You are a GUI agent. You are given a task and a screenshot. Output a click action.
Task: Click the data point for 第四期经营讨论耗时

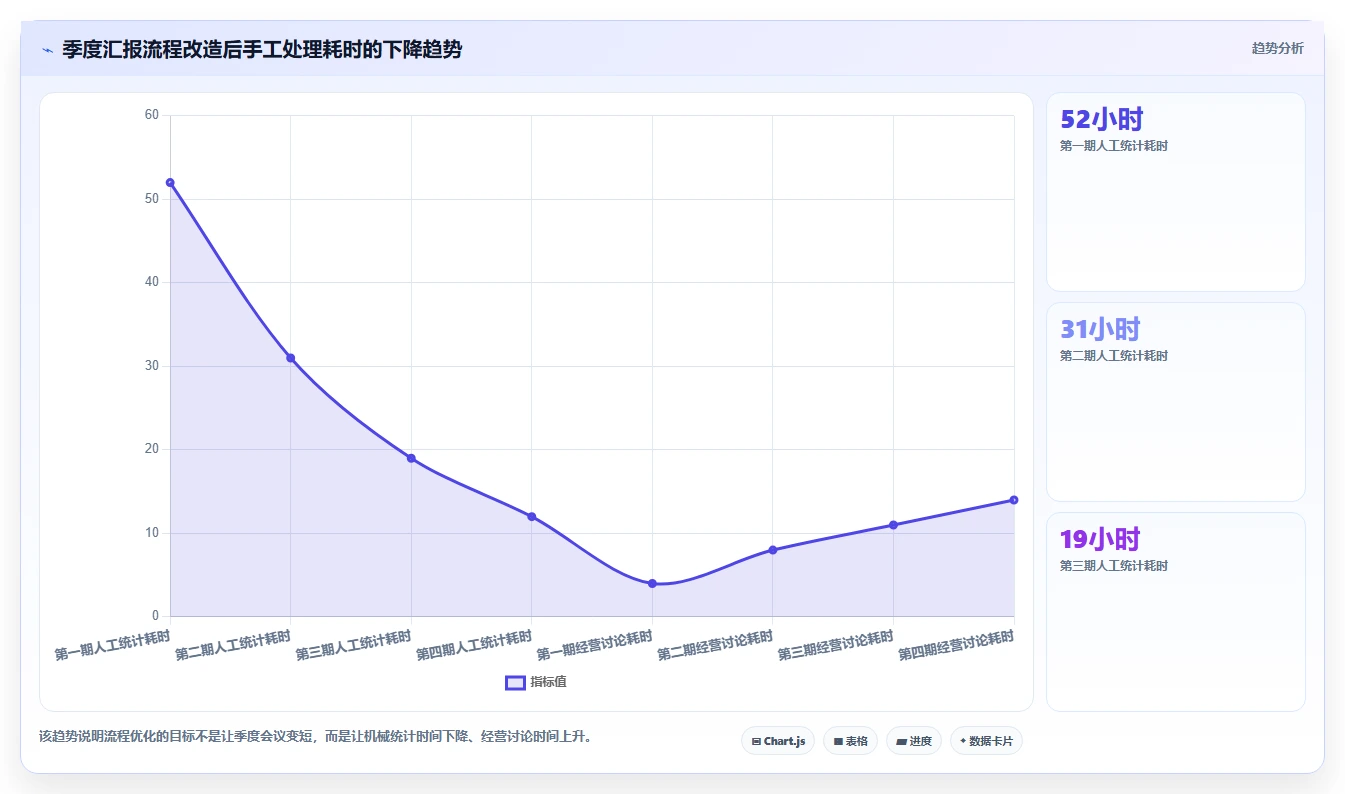[1014, 500]
